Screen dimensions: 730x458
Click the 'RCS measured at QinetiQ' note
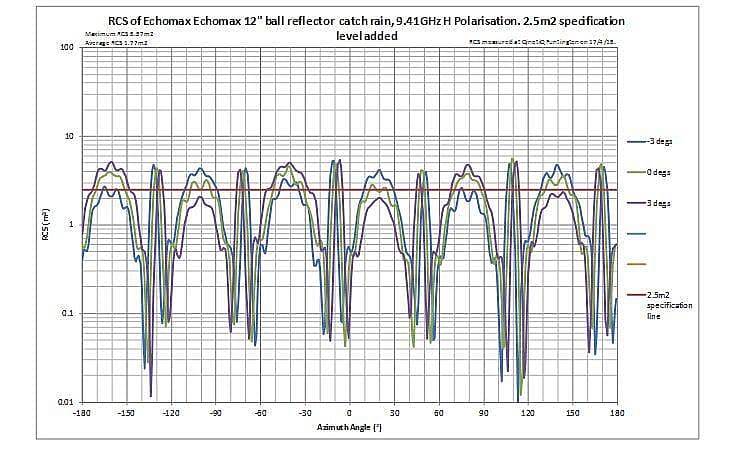[x=543, y=41]
